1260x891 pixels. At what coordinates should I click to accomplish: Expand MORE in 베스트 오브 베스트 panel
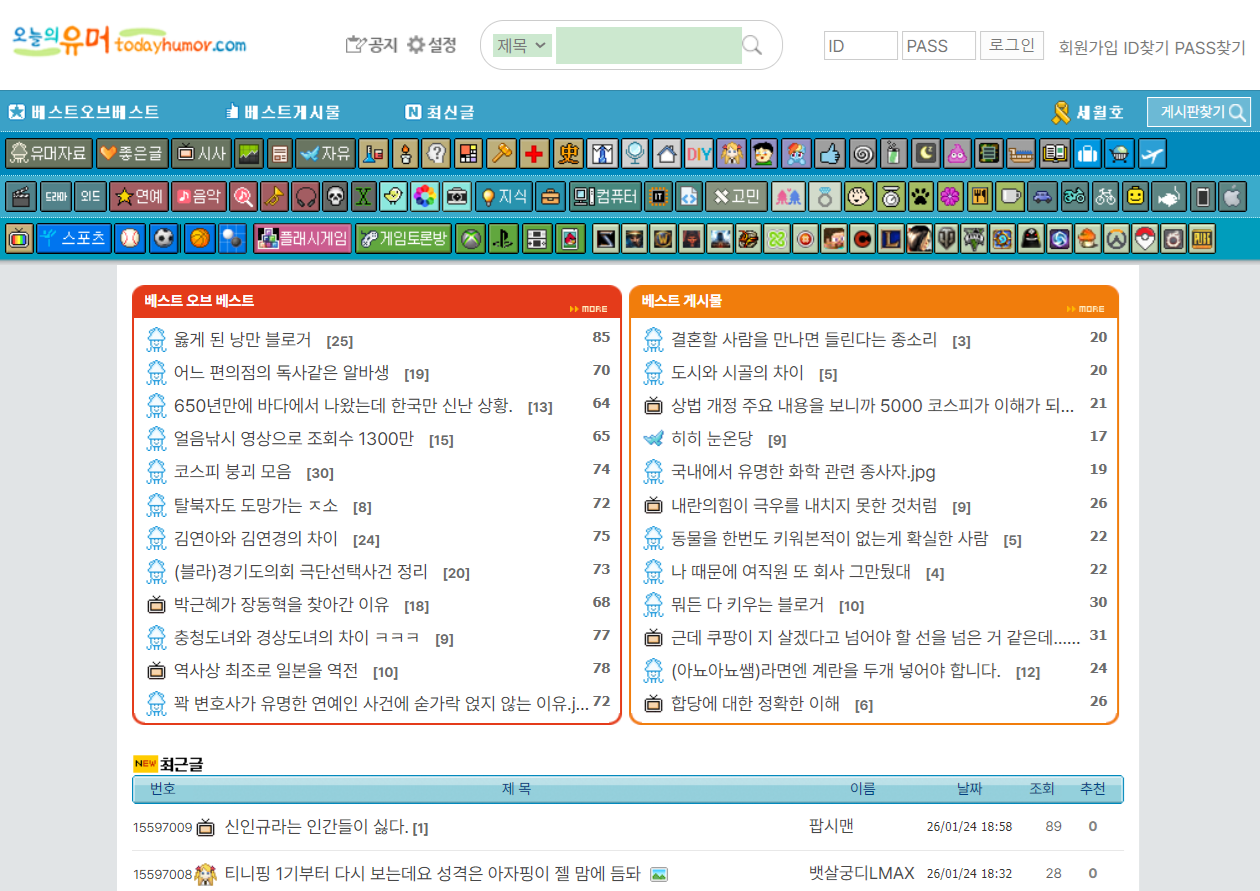[x=588, y=309]
